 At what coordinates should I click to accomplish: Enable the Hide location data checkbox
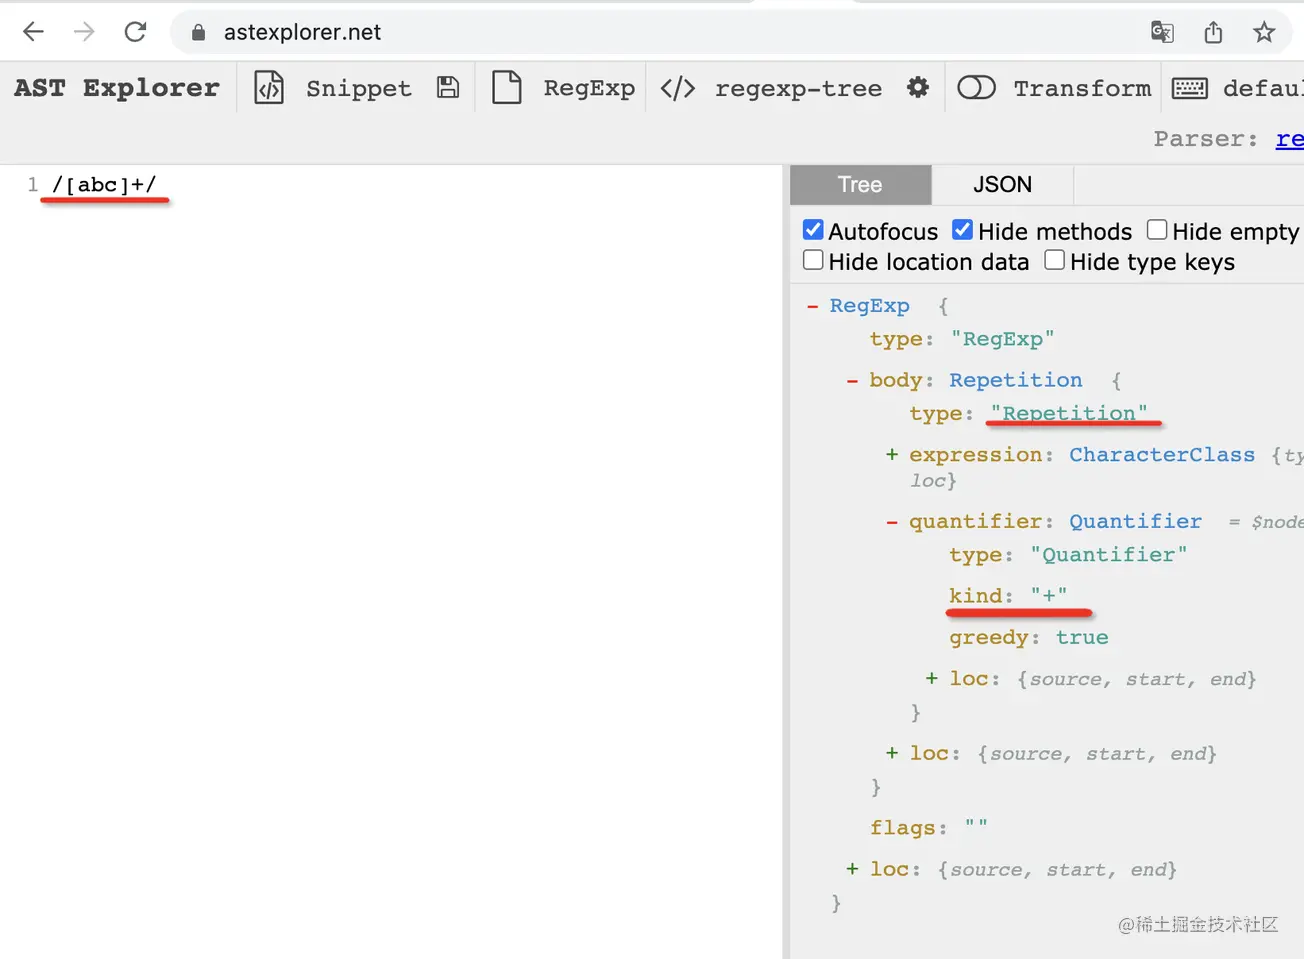point(813,260)
